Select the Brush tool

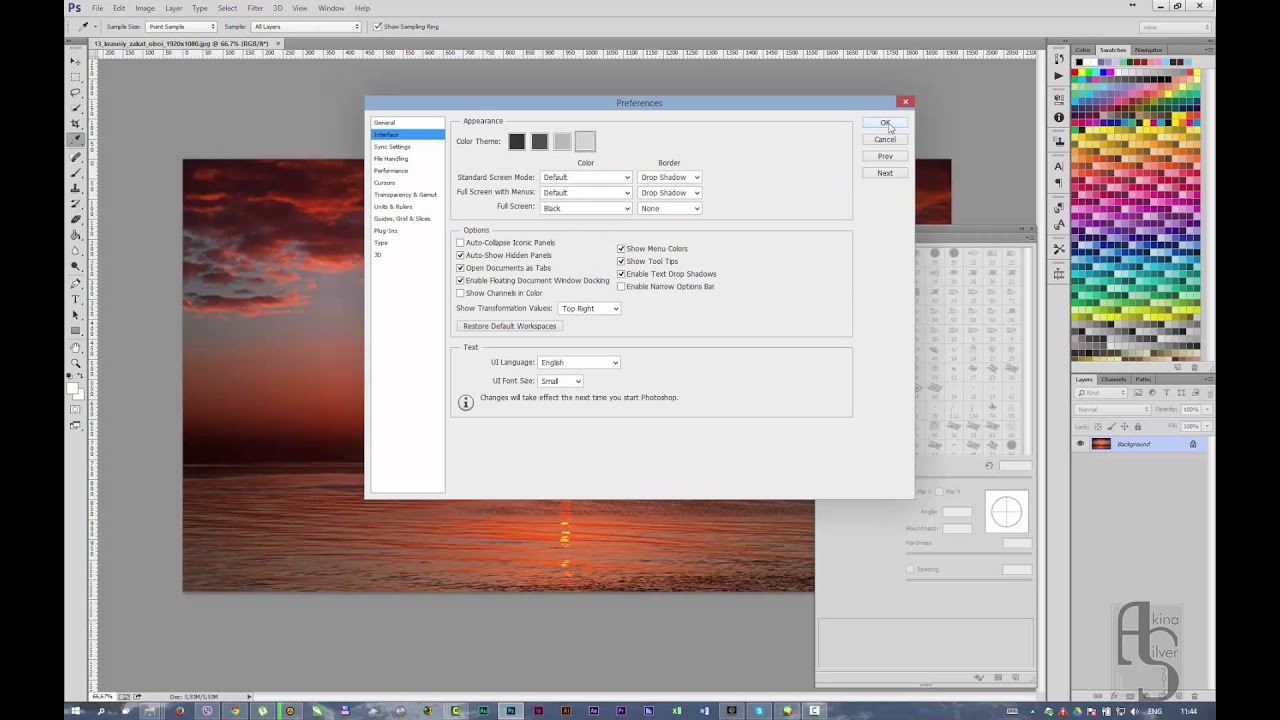pyautogui.click(x=76, y=172)
